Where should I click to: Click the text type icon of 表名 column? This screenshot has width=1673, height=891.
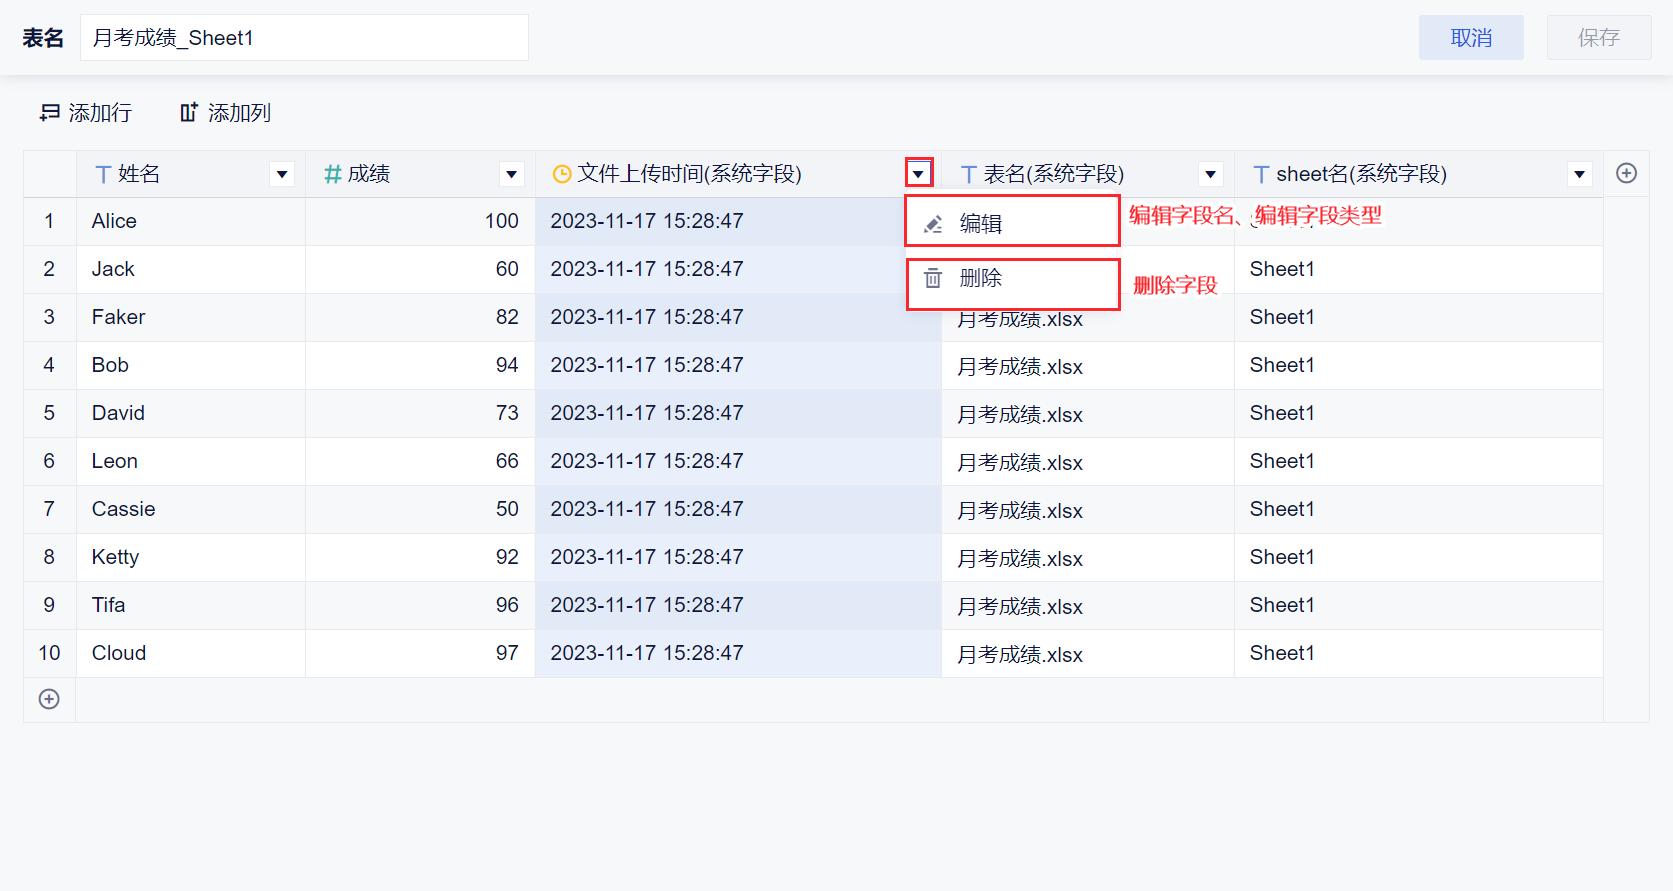click(x=968, y=175)
